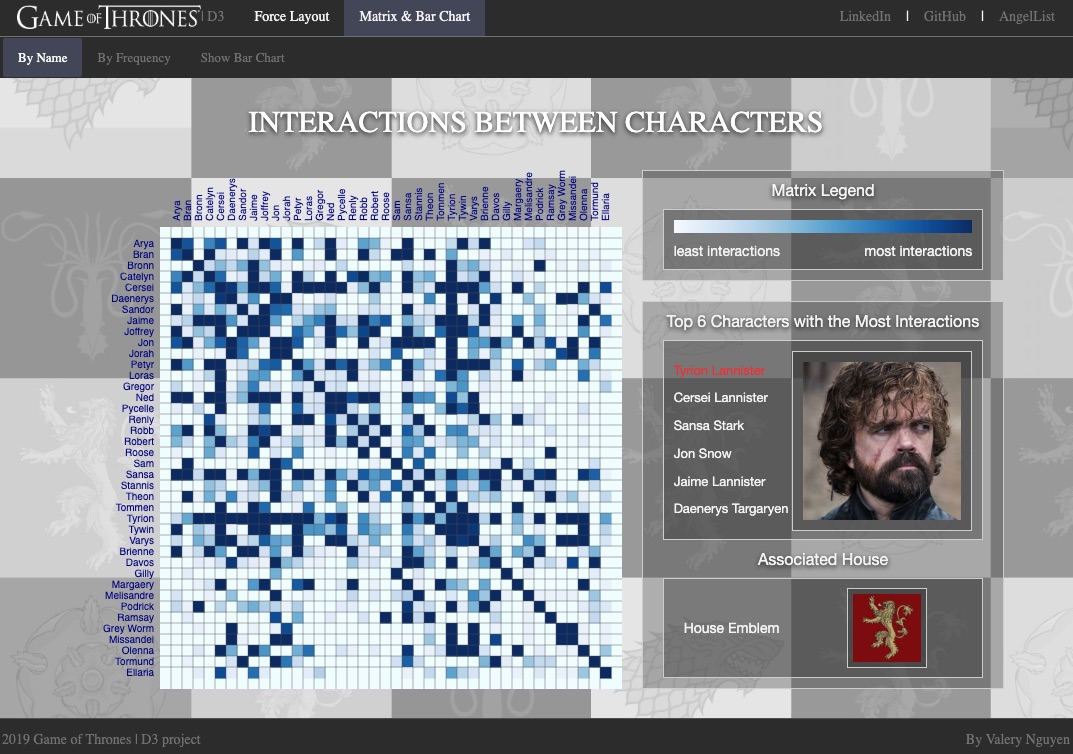The height and width of the screenshot is (754, 1073).
Task: Click the Tywin row label
Action: pyautogui.click(x=141, y=530)
